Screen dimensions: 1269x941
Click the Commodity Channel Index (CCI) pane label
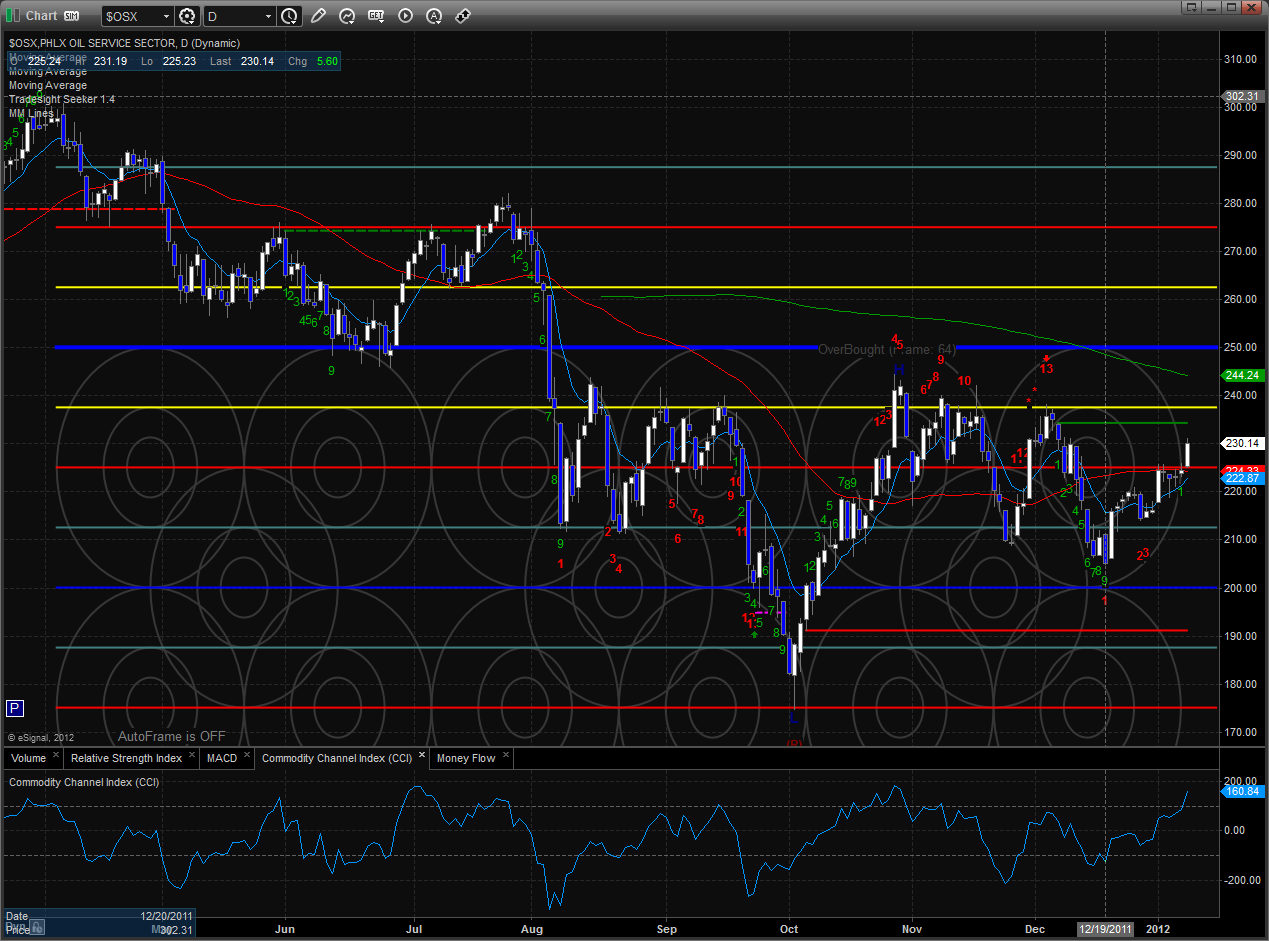coord(84,782)
